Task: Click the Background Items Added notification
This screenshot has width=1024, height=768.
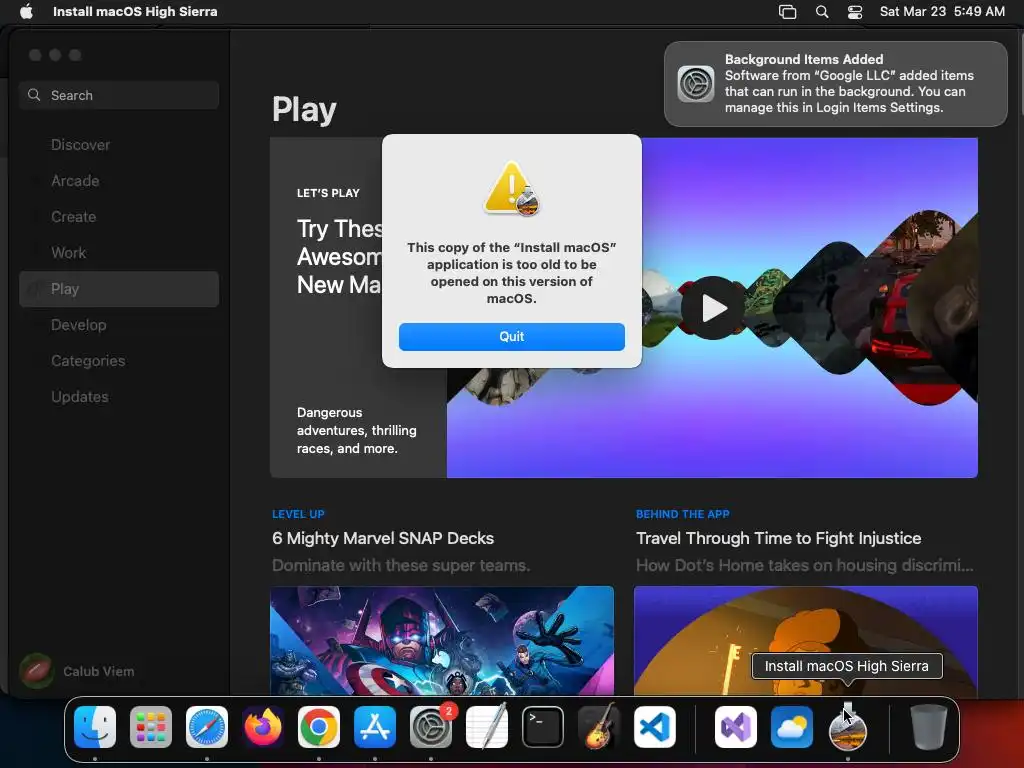Action: 836,84
